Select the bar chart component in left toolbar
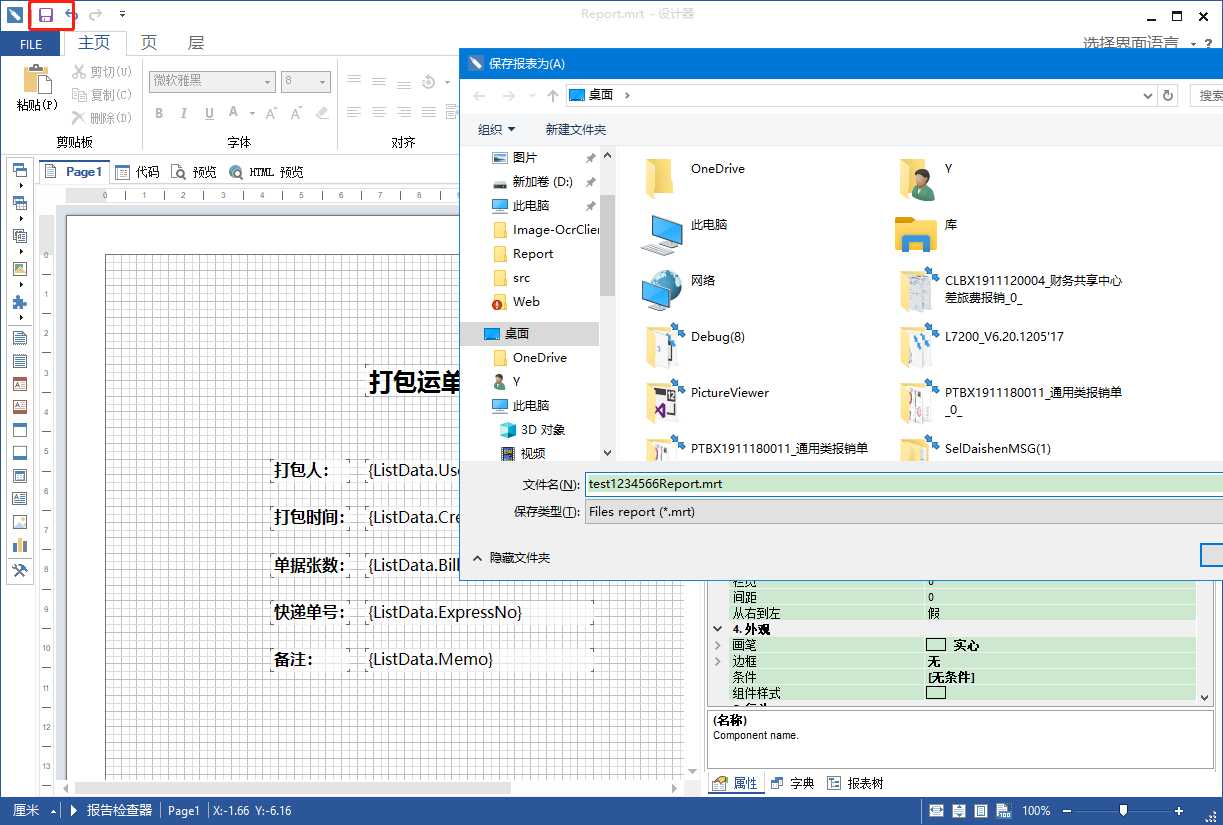1223x825 pixels. pyautogui.click(x=20, y=543)
